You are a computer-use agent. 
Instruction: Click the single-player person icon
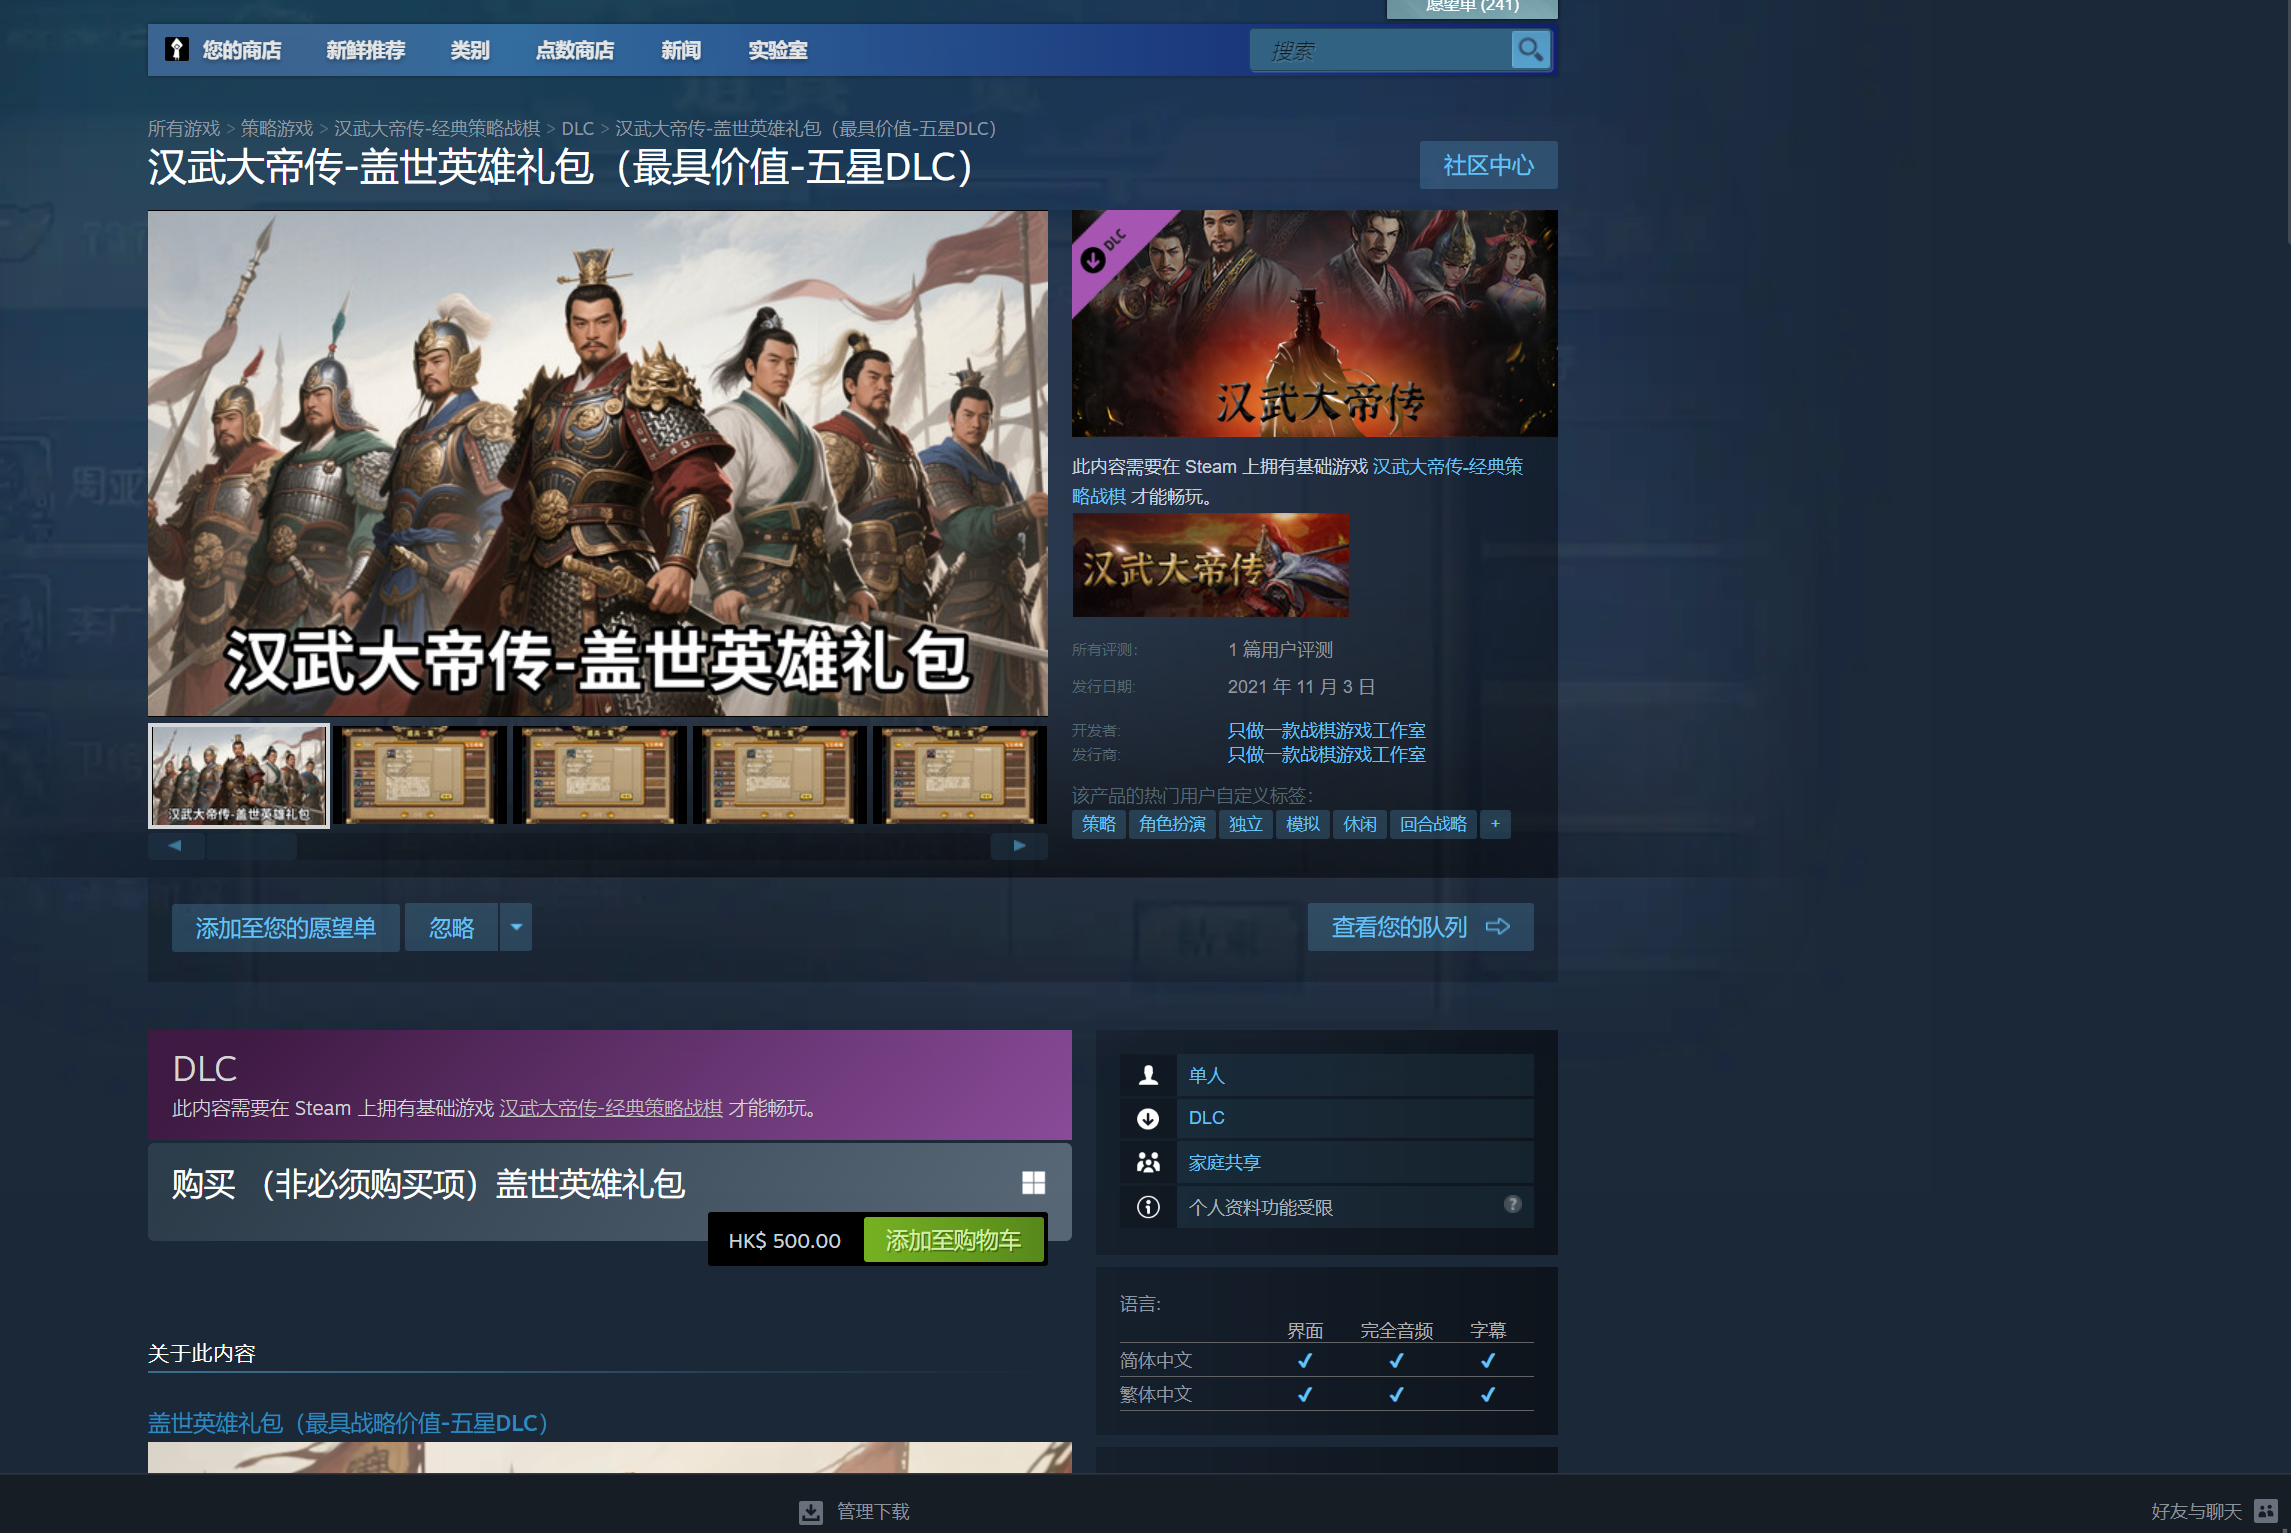[x=1148, y=1075]
